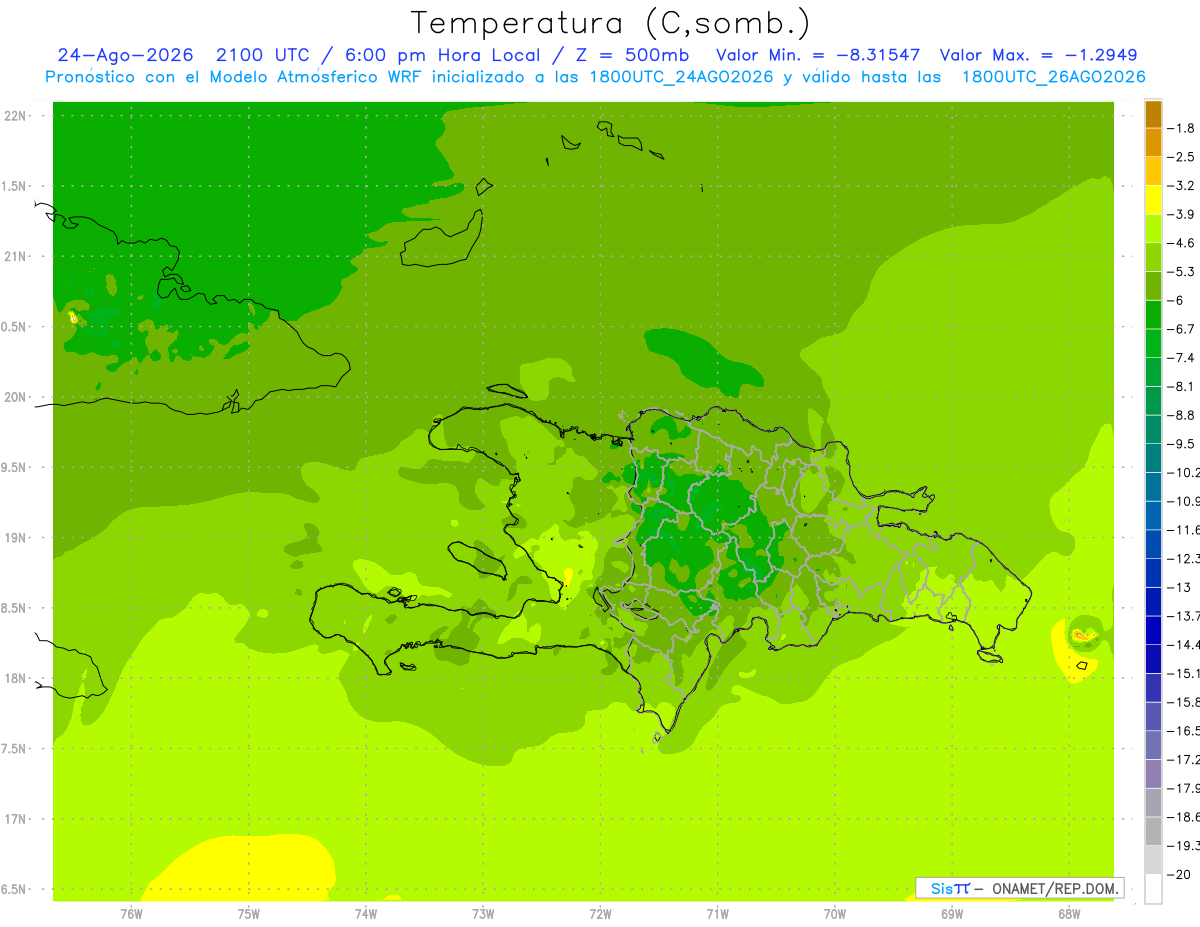Click the 'SisTT - ONAMET/REP.DOM.' logo box
This screenshot has height=927, width=1200.
coord(1019,888)
